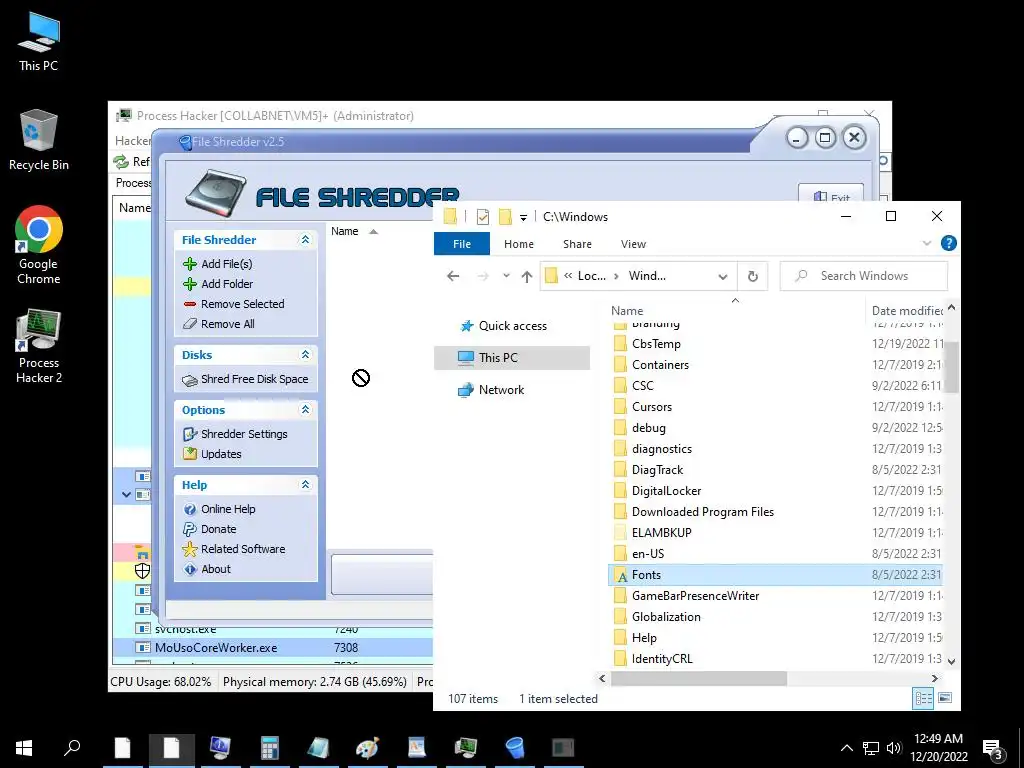The image size is (1024, 768).
Task: Go back in Explorer navigation
Action: (x=453, y=276)
